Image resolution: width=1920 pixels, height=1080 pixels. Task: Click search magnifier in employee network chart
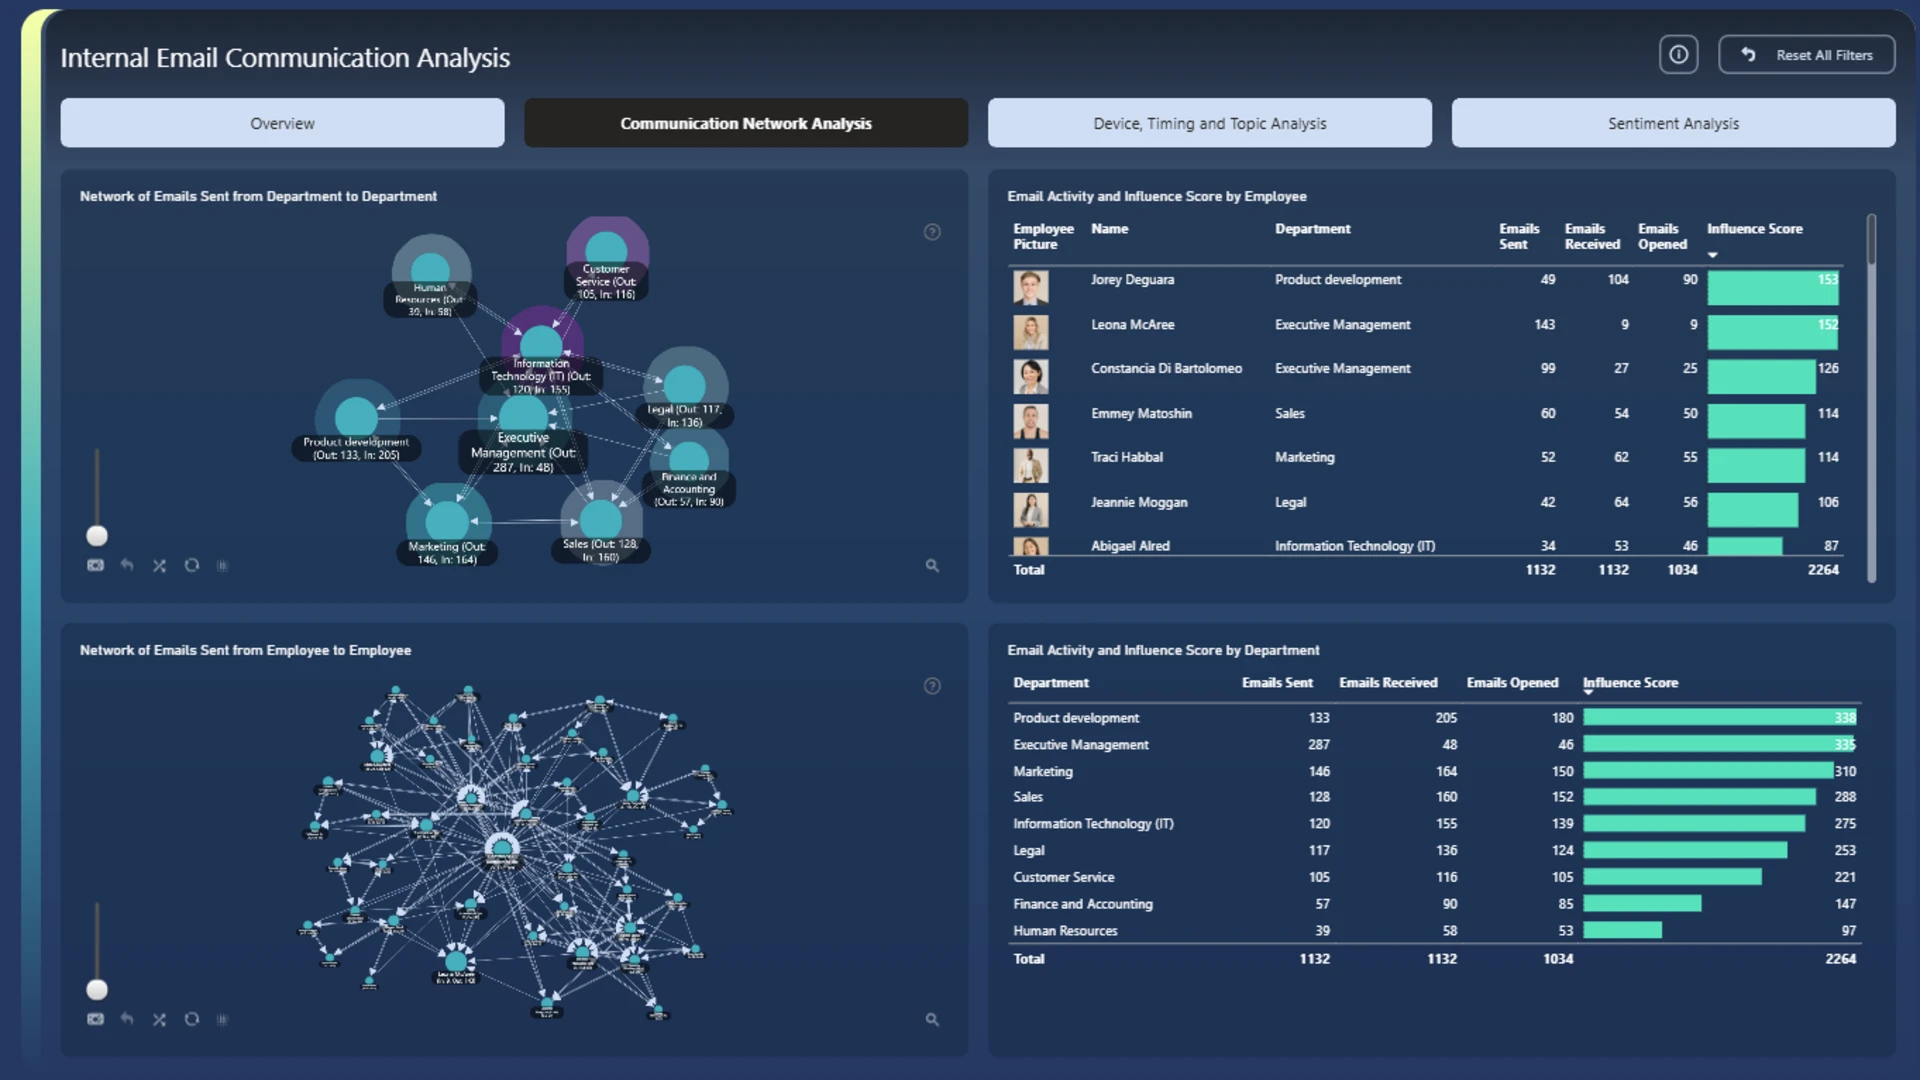932,1019
